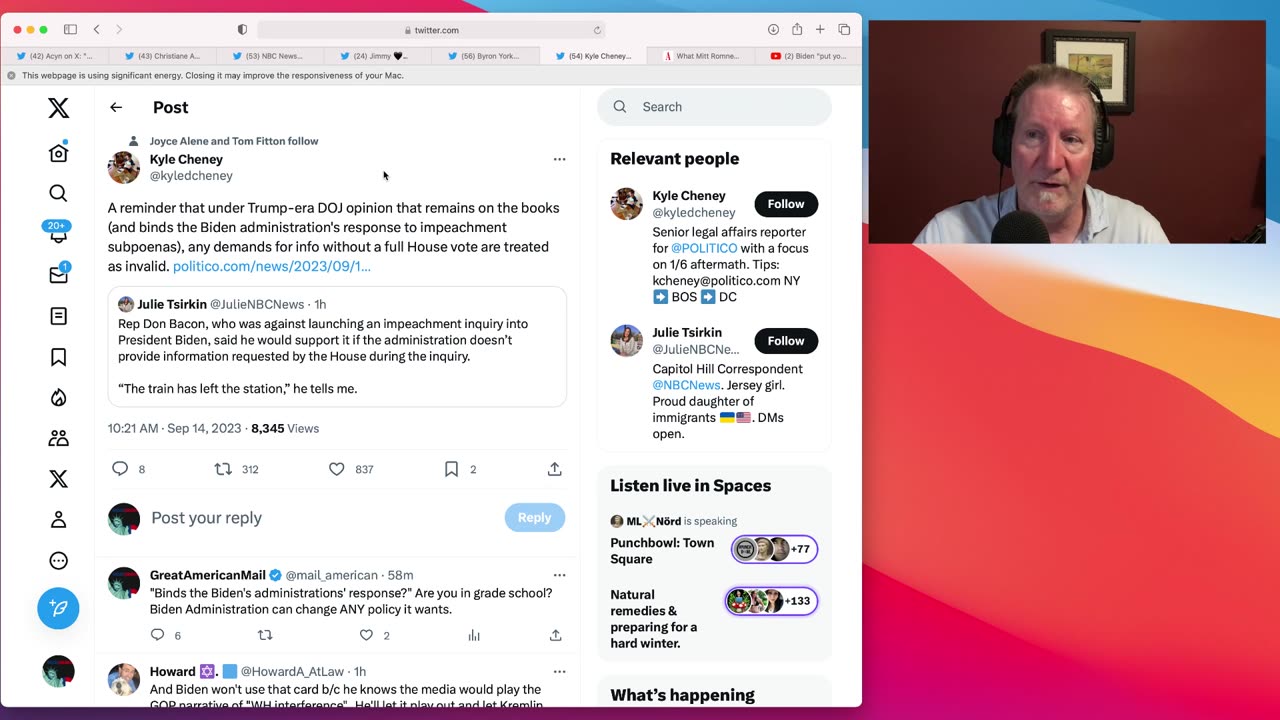Open Bookmarks icon in sidebar
1280x720 pixels.
58,357
